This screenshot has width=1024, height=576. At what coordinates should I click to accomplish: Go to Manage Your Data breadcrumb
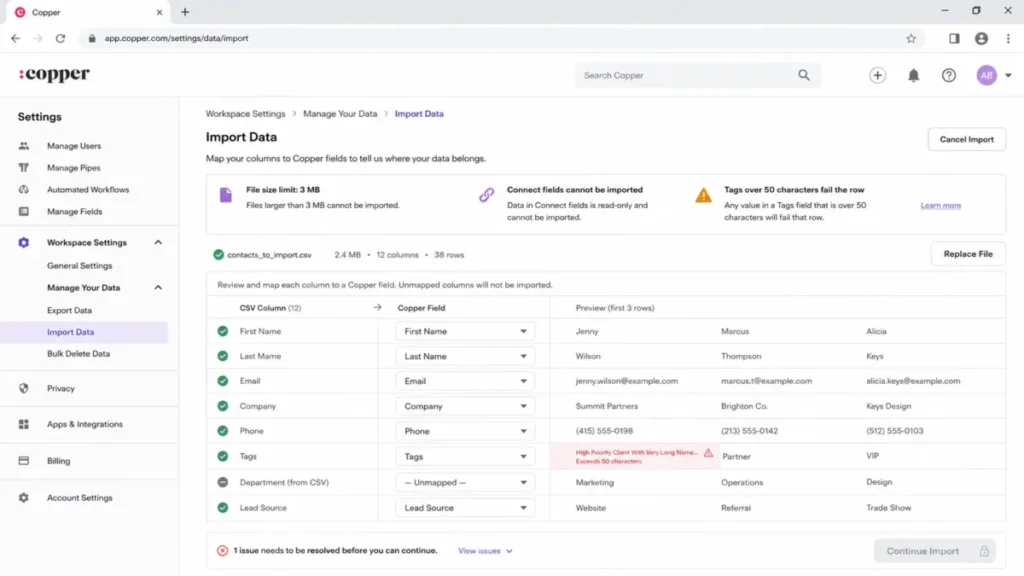340,114
